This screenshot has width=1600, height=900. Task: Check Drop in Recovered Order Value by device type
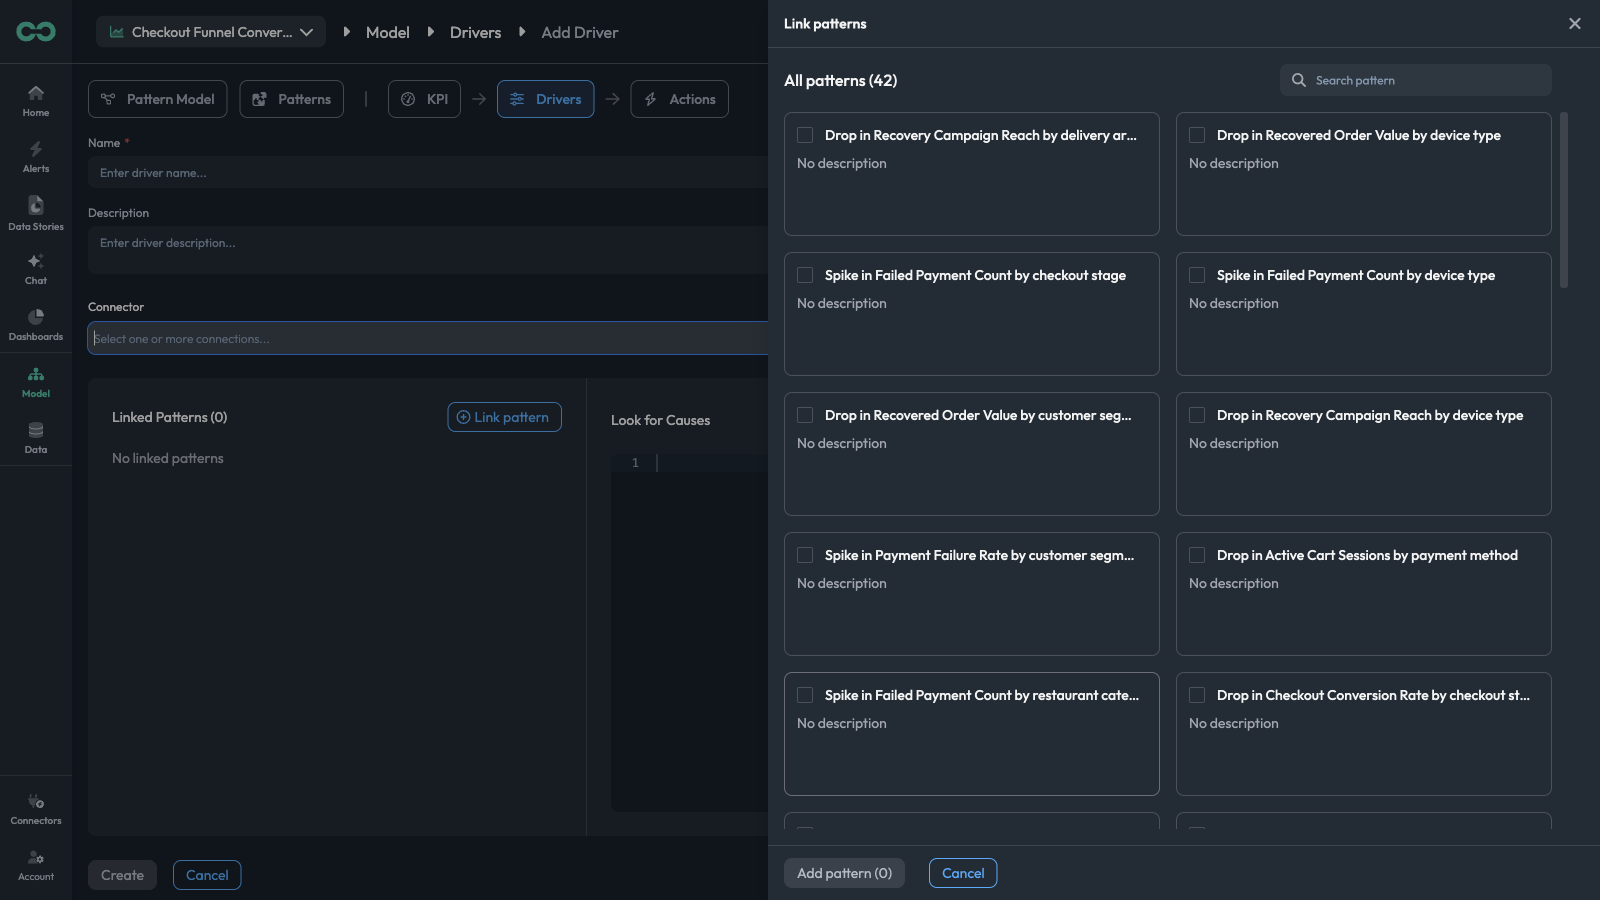click(x=1197, y=135)
